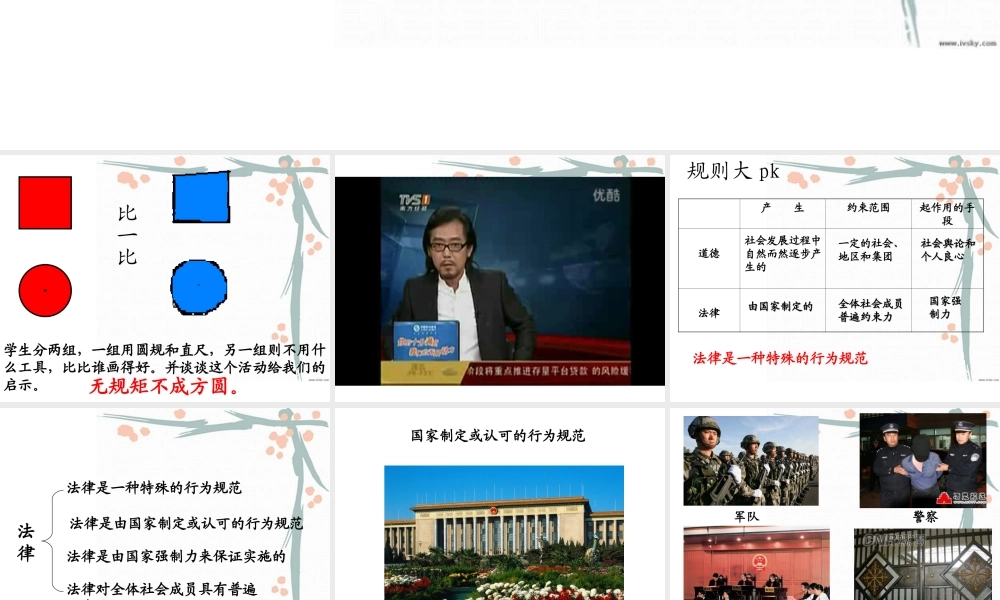Open the TVS news anchor video slide

pos(499,278)
